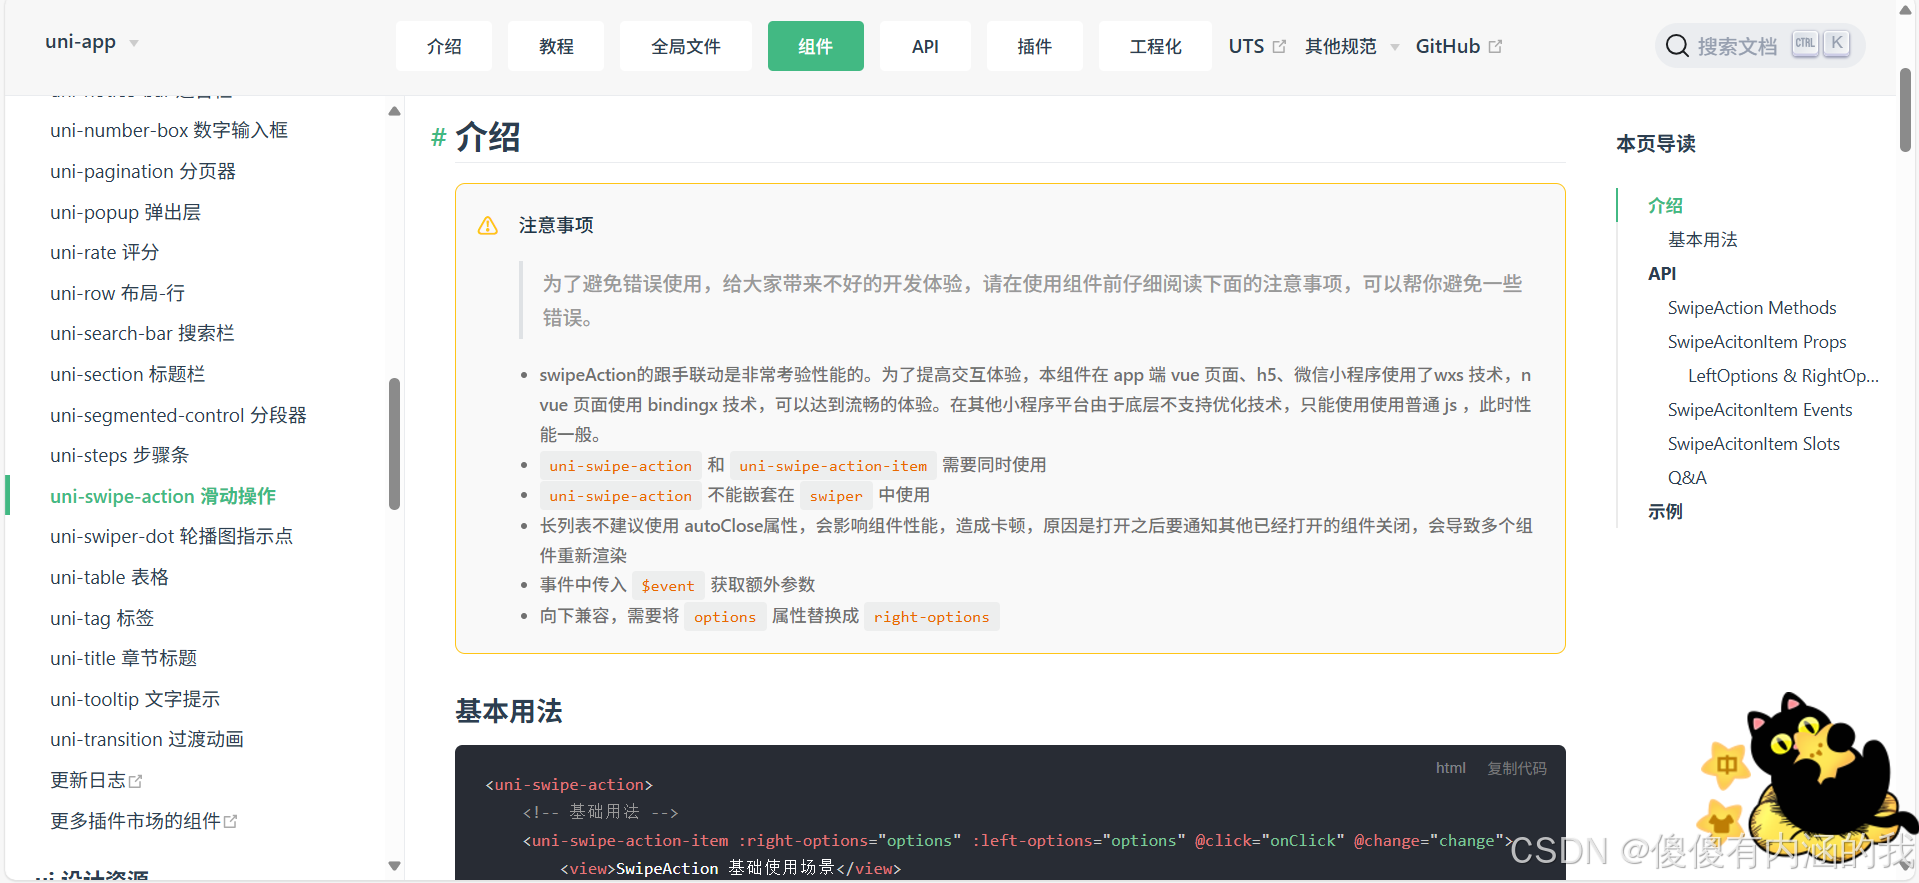Select the 组件 navigation tab
Viewport: 1919px width, 883px height.
[x=816, y=46]
